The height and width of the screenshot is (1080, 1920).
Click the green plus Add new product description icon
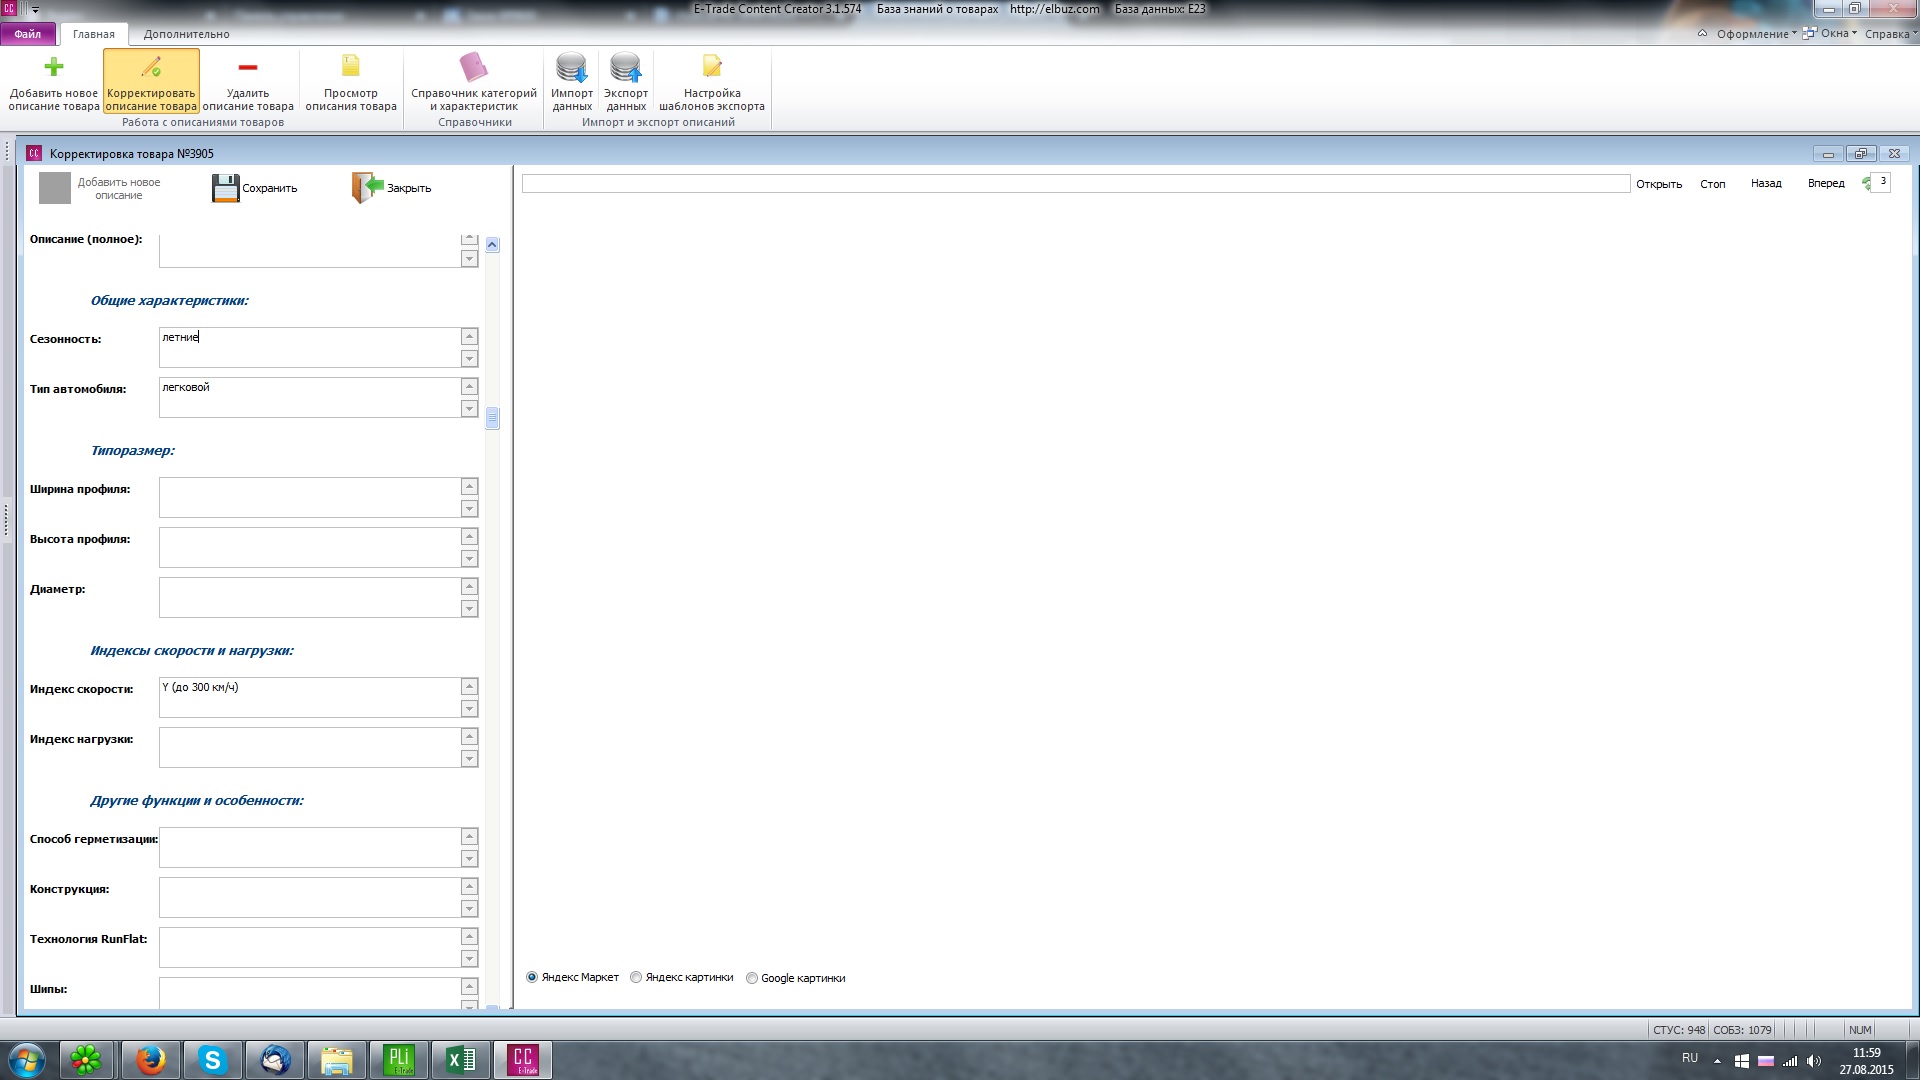click(54, 67)
